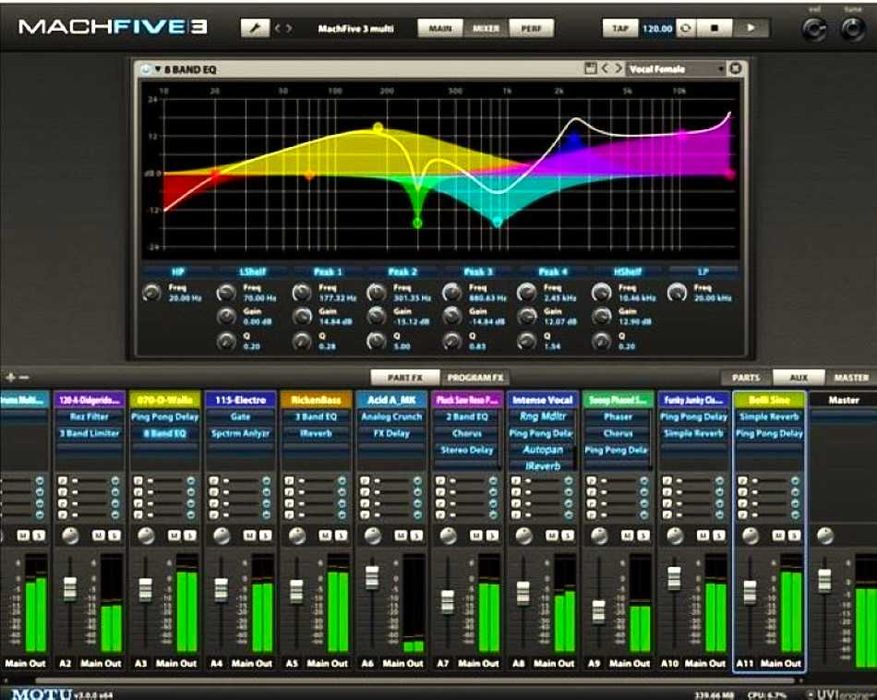Click the Peak 3 Gain knob
This screenshot has width=877, height=700.
[x=452, y=316]
